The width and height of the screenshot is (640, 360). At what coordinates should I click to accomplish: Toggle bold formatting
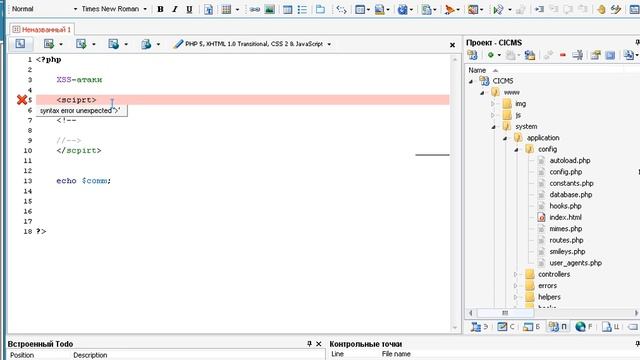click(x=160, y=9)
